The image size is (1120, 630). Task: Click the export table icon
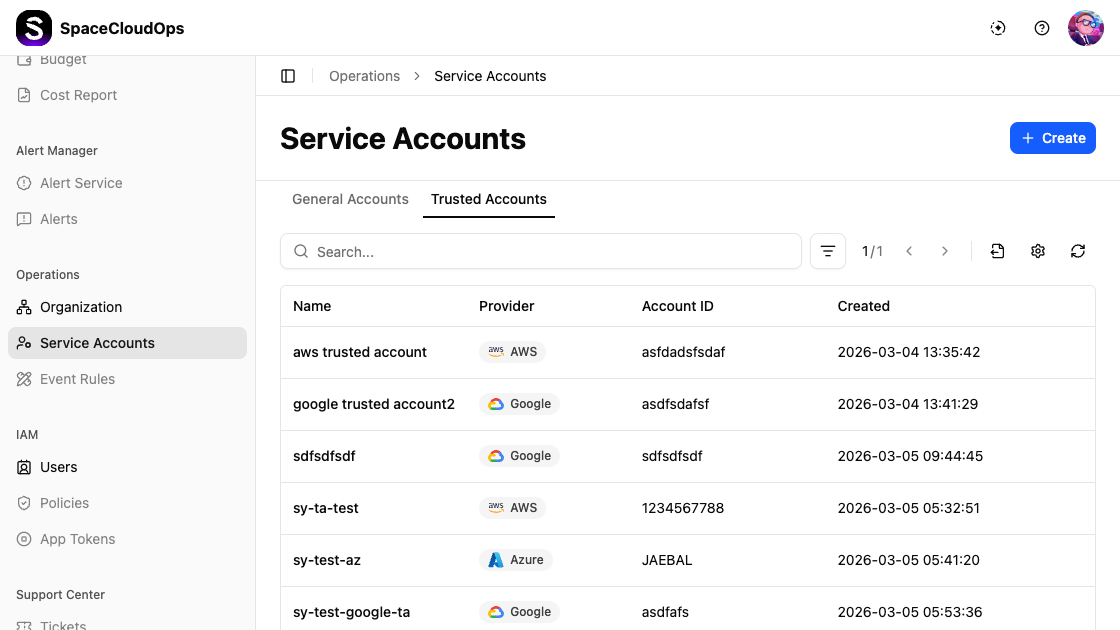tap(997, 251)
